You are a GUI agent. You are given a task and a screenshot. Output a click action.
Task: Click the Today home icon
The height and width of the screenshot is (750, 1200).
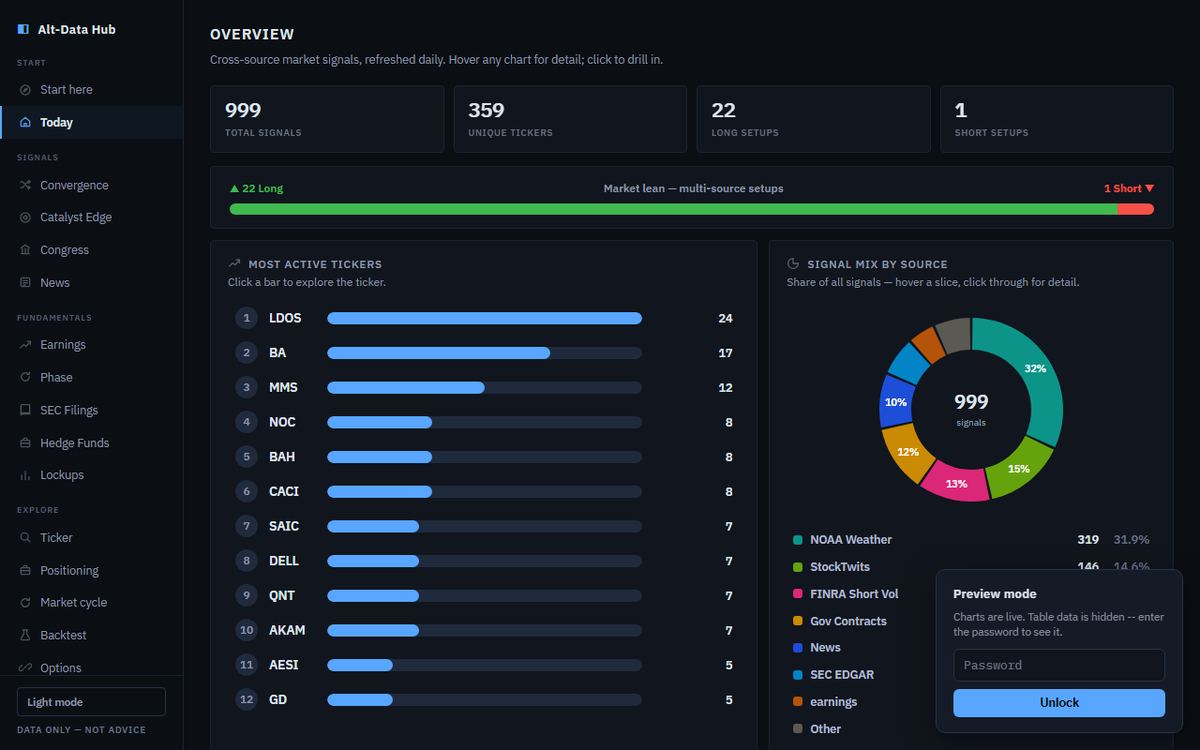(25, 122)
